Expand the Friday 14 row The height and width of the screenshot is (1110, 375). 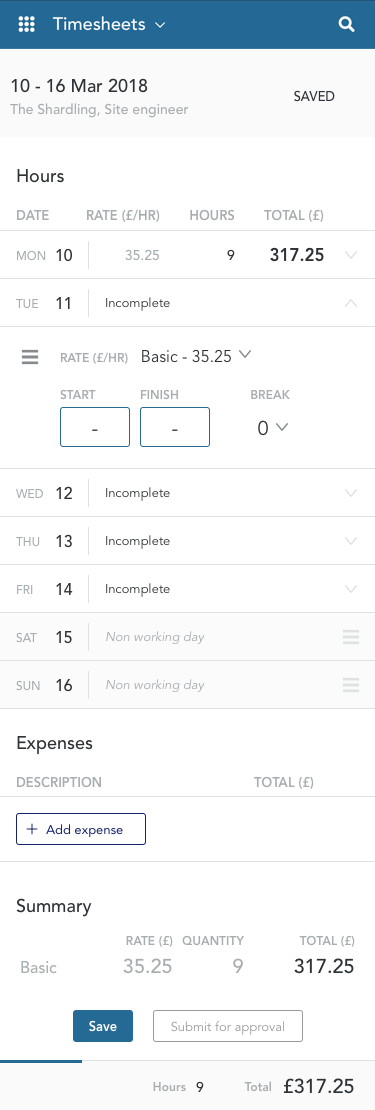tap(351, 589)
